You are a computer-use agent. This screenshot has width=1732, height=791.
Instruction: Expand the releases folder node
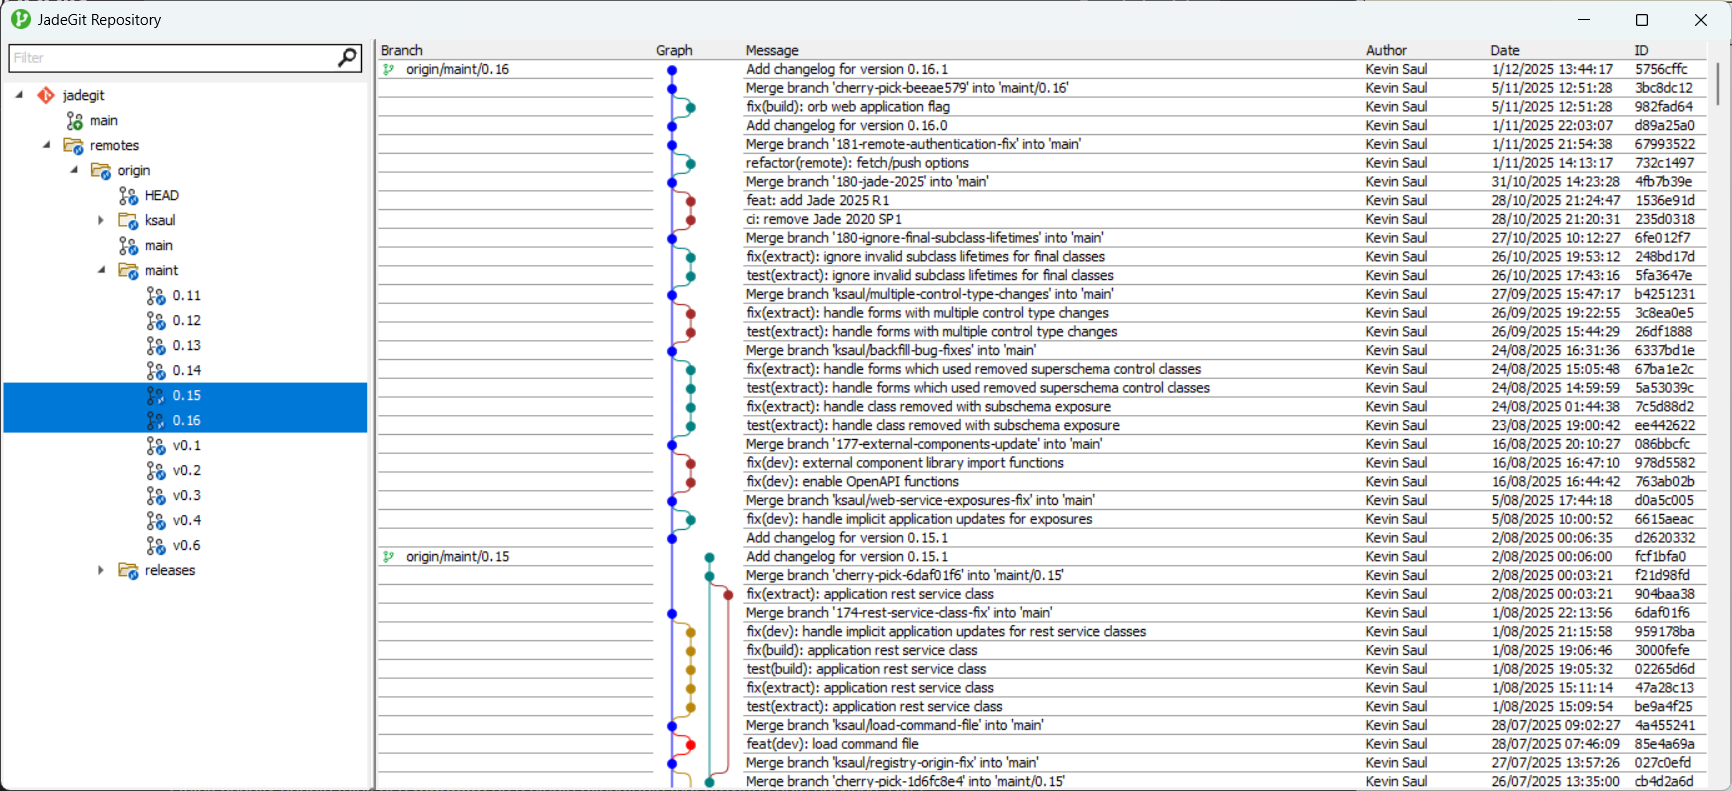pos(100,571)
